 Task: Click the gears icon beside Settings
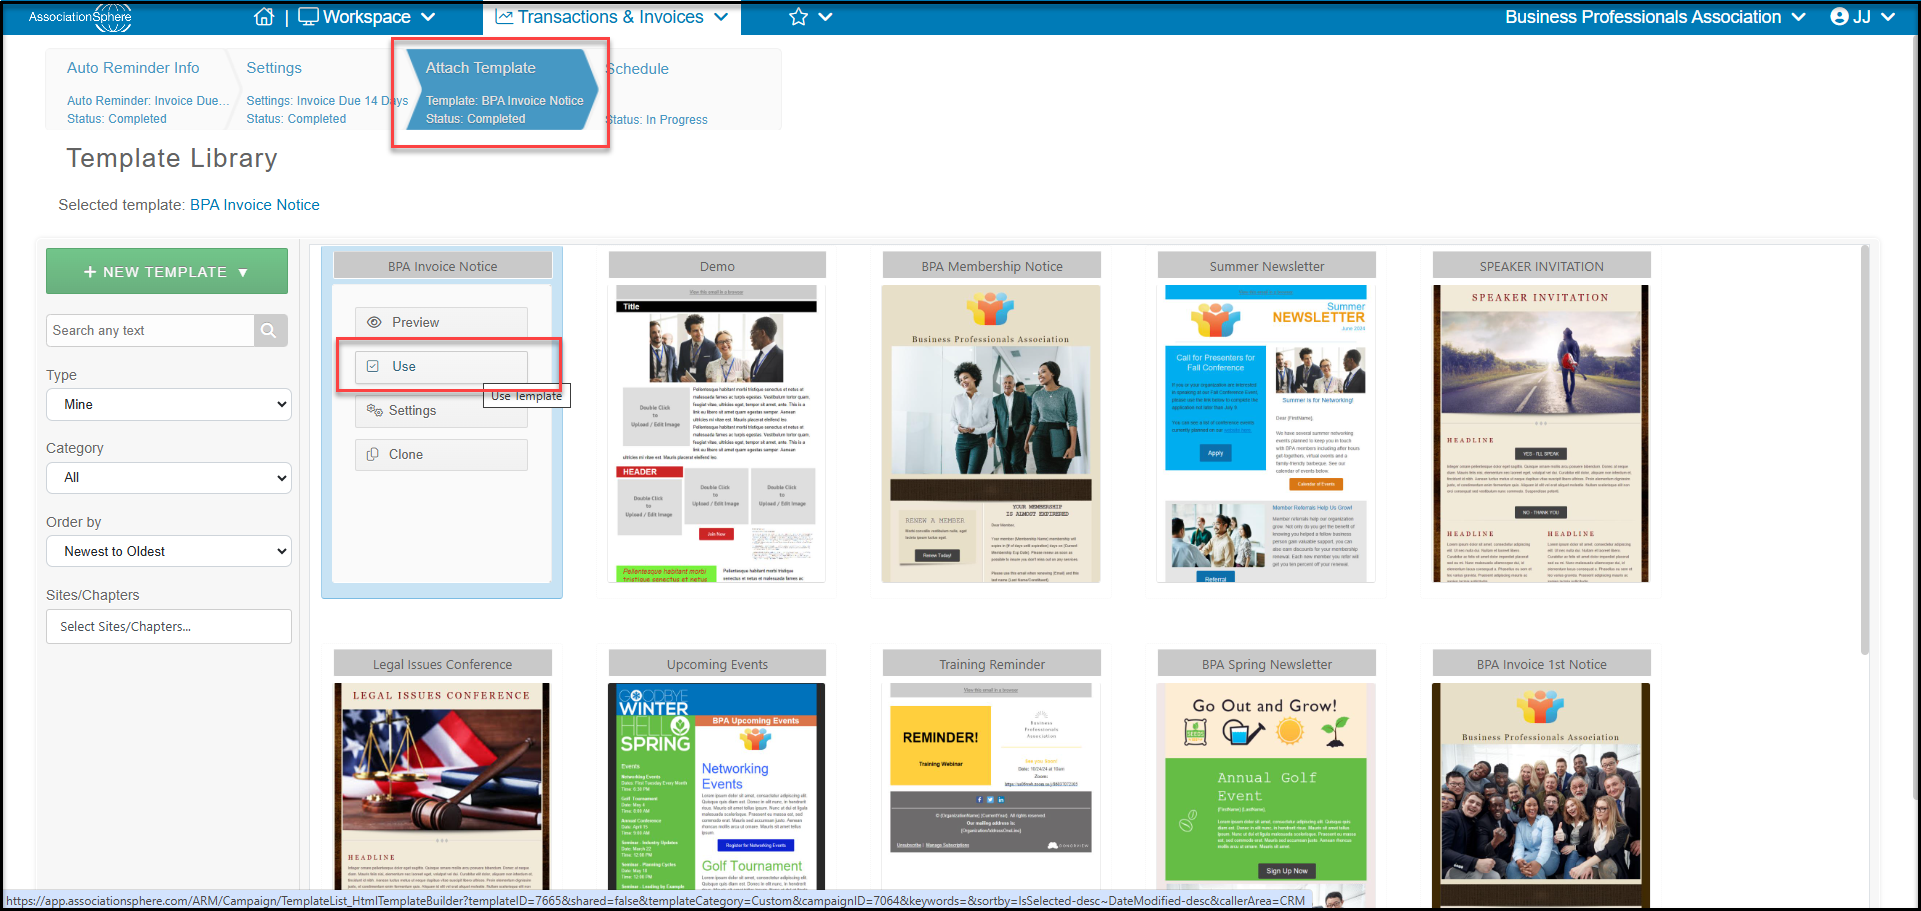pyautogui.click(x=375, y=410)
